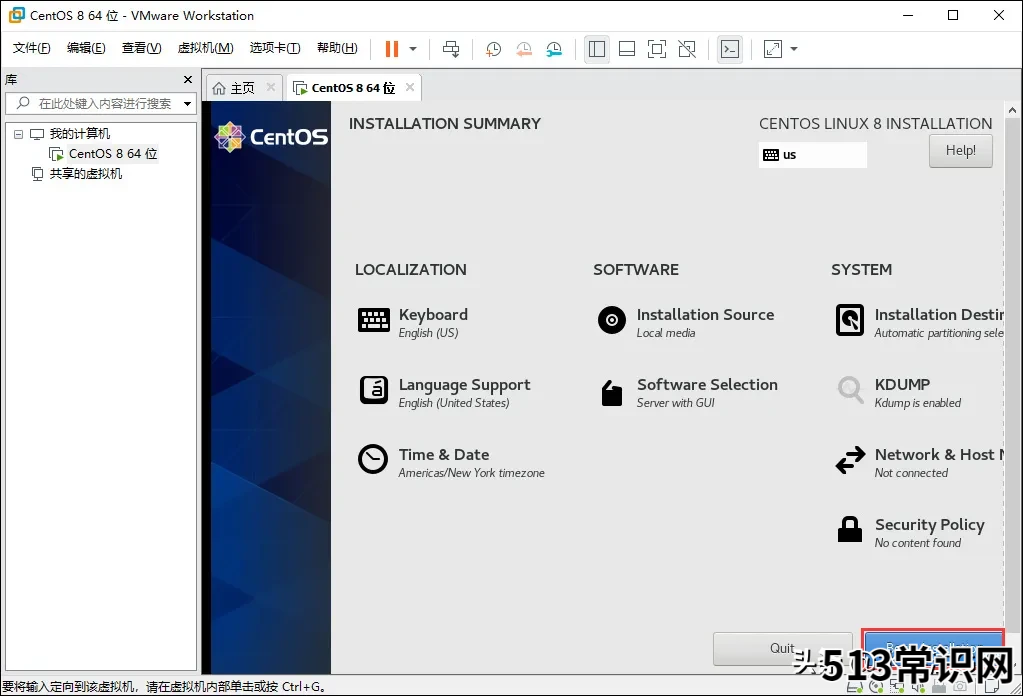Click the 'Americas/New York timezone' text

471,473
